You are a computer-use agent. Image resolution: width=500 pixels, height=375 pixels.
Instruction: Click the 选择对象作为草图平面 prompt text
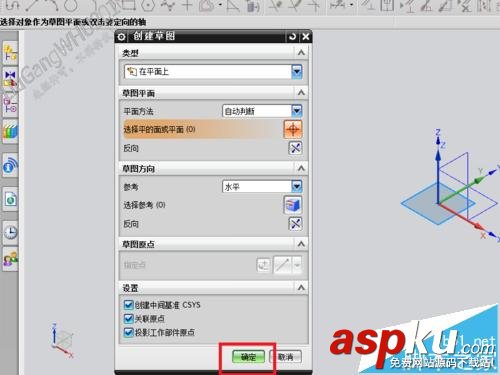pyautogui.click(x=73, y=22)
